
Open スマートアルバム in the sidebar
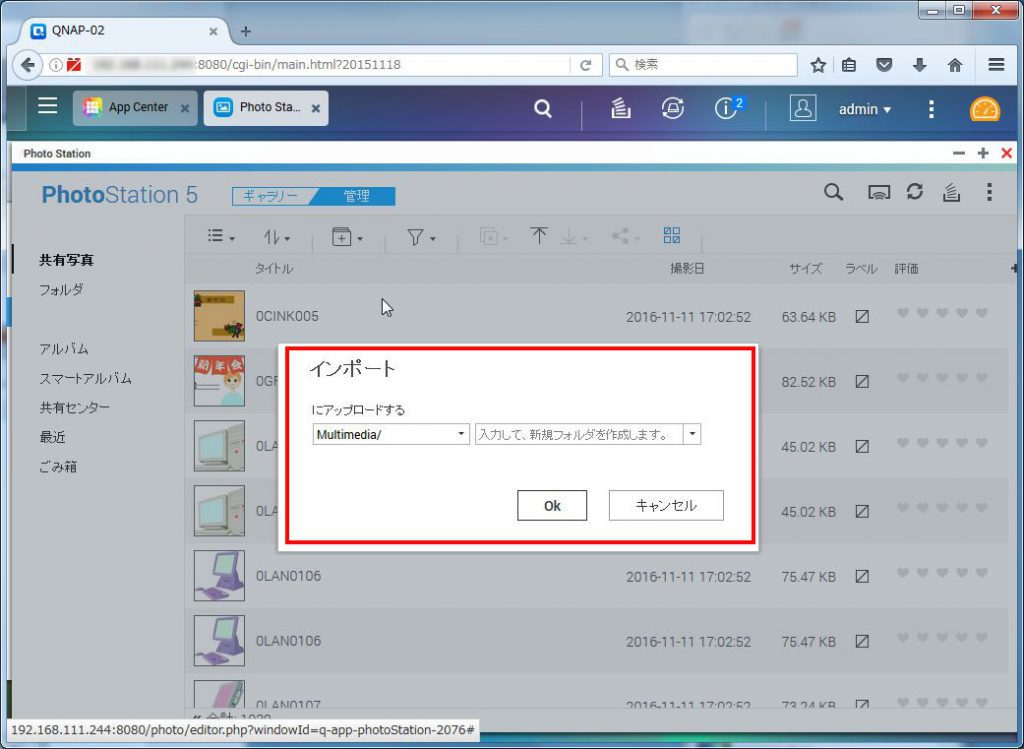click(86, 378)
